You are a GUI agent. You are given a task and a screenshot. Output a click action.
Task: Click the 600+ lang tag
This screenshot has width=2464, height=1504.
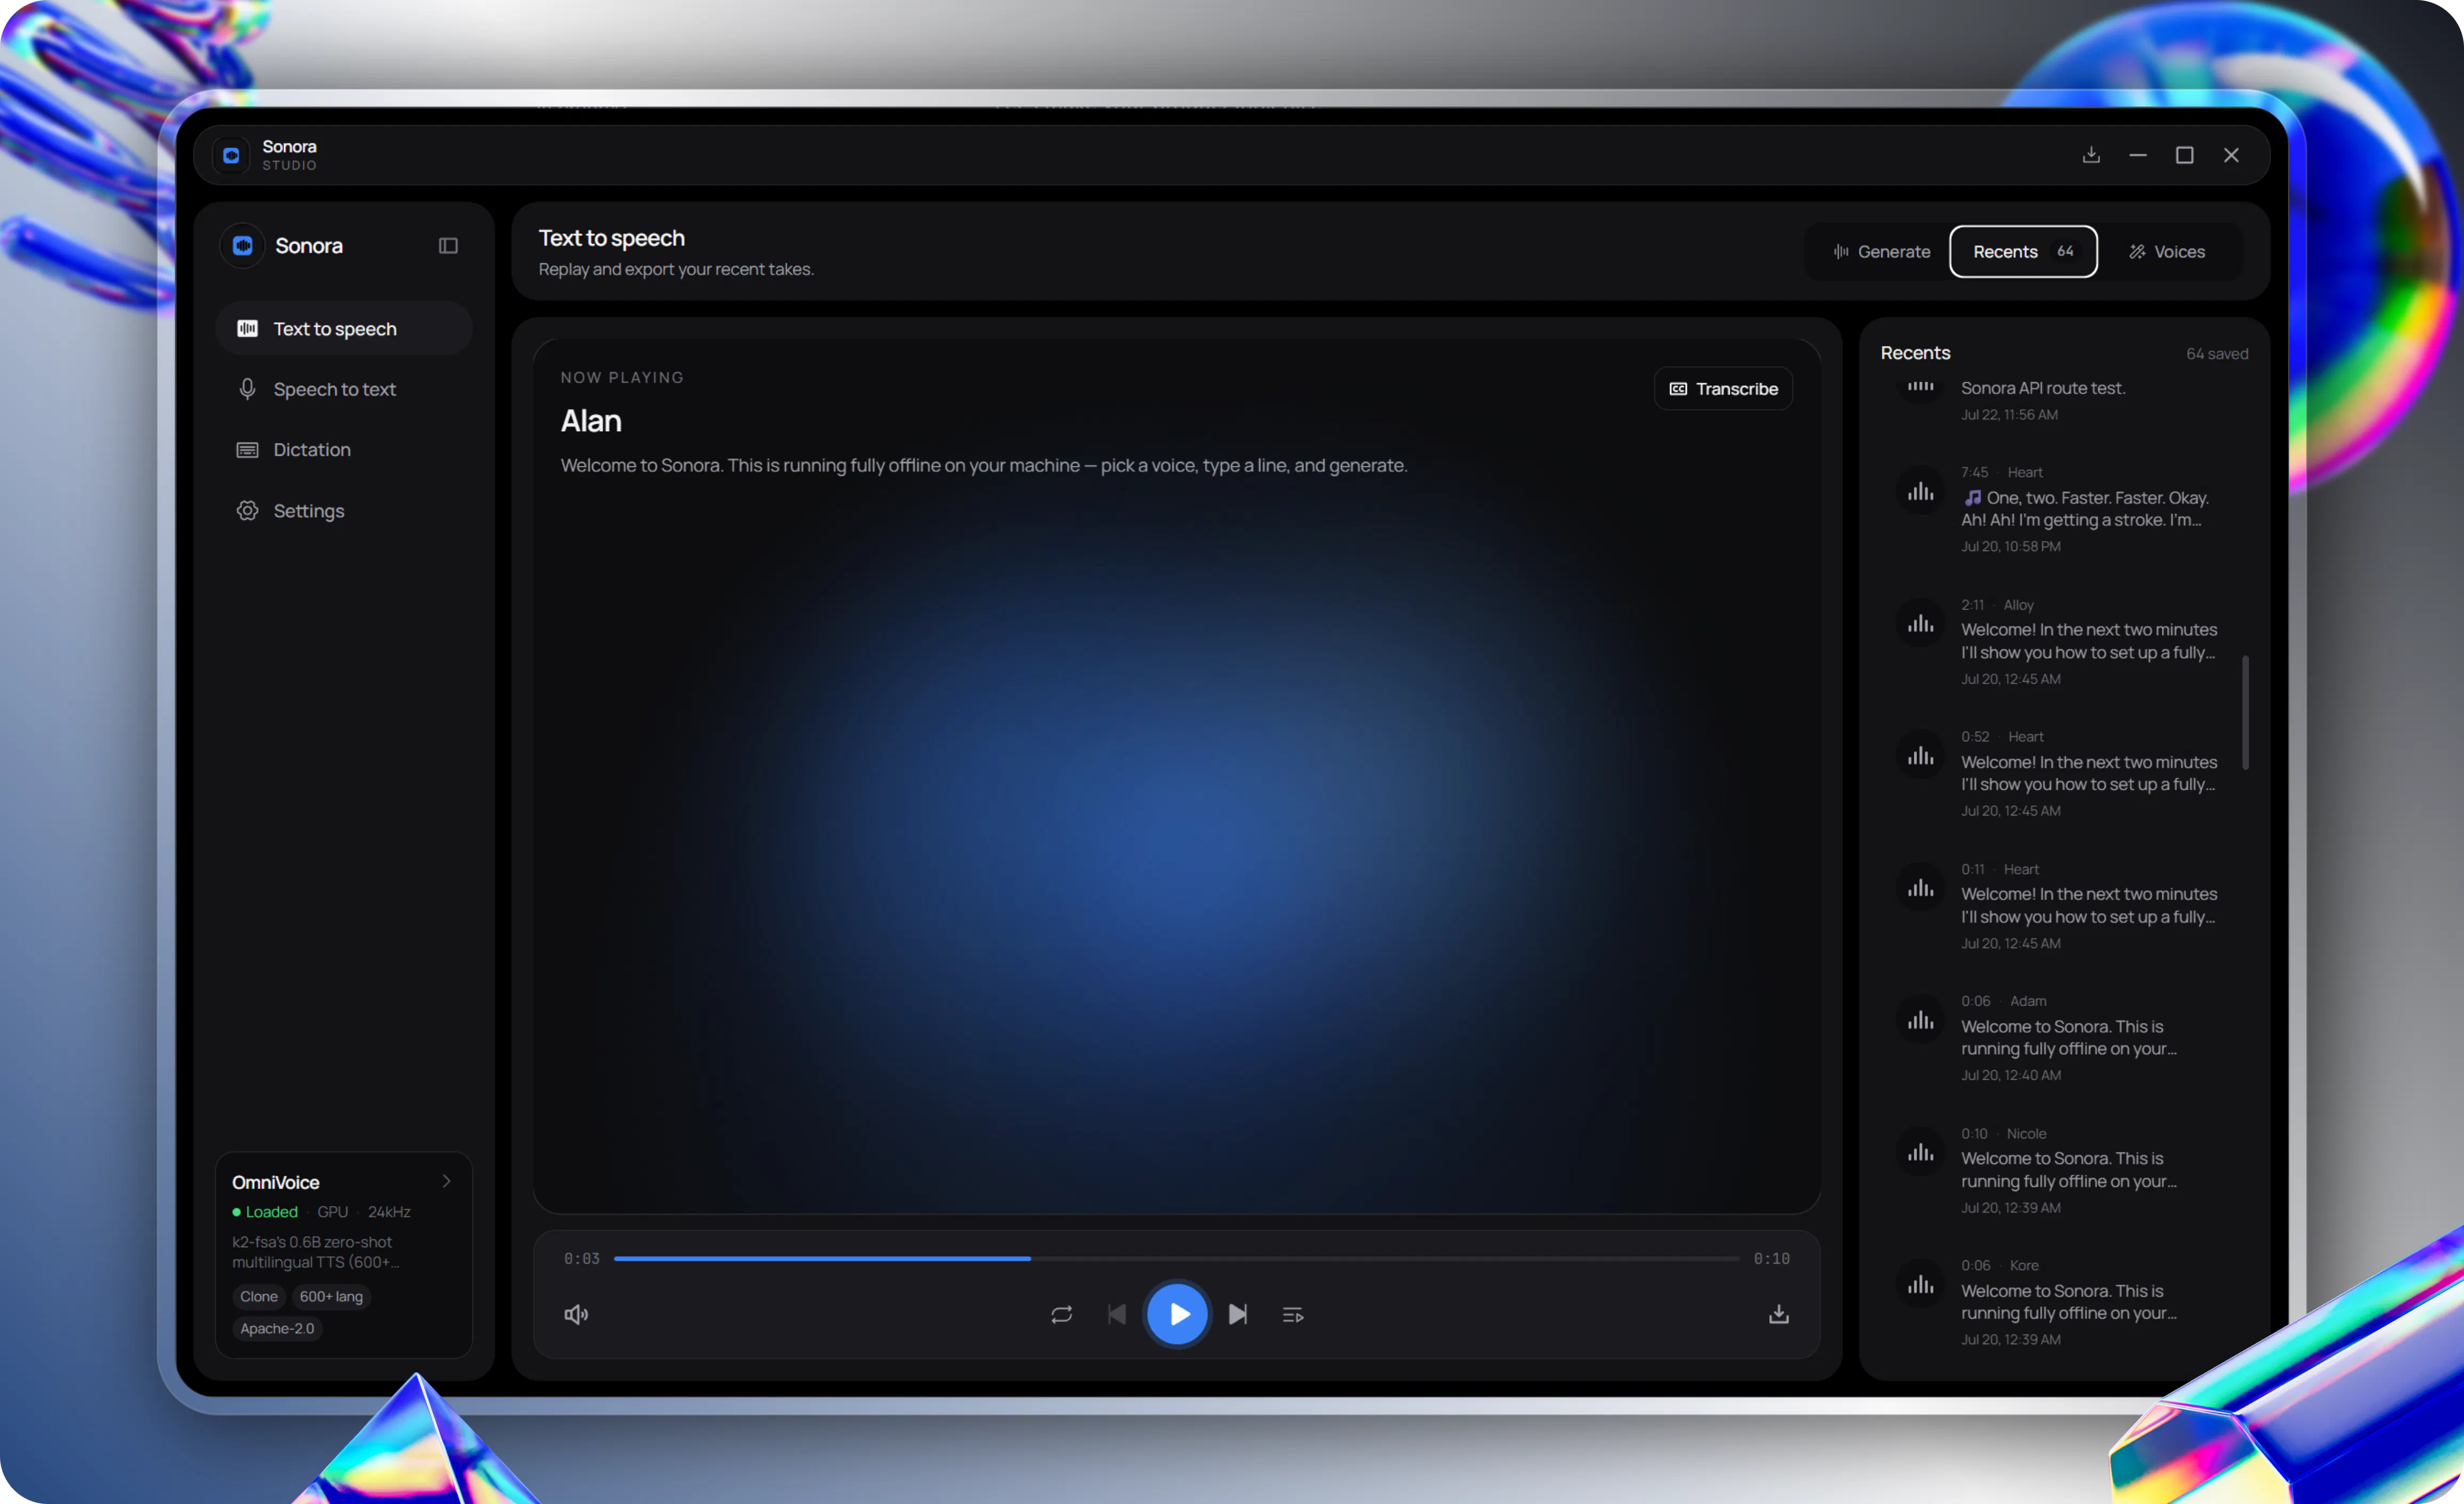331,1297
